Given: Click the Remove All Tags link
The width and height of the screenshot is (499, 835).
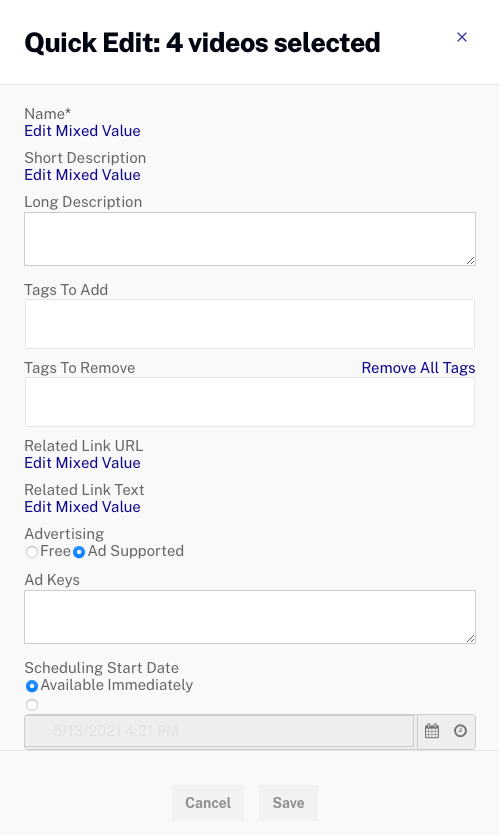Looking at the screenshot, I should tap(418, 368).
